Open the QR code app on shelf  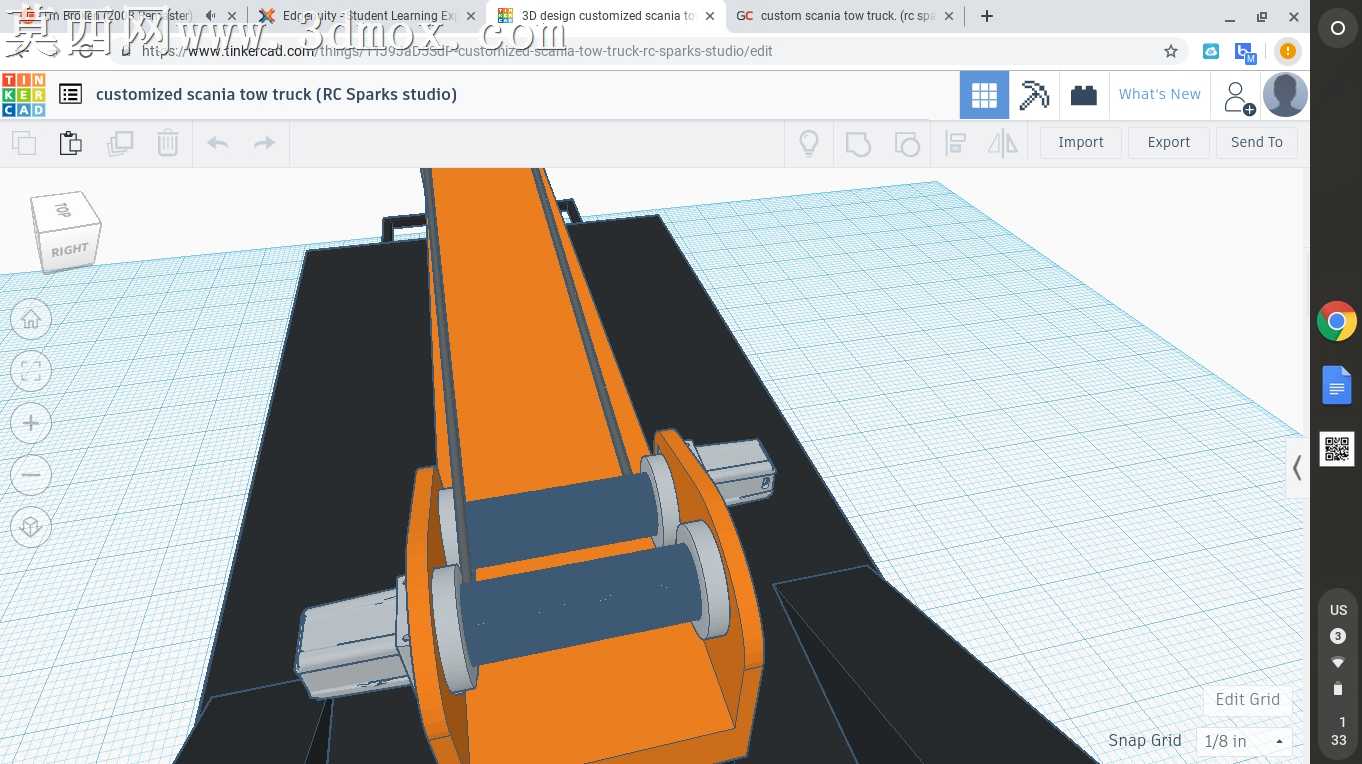(1337, 449)
